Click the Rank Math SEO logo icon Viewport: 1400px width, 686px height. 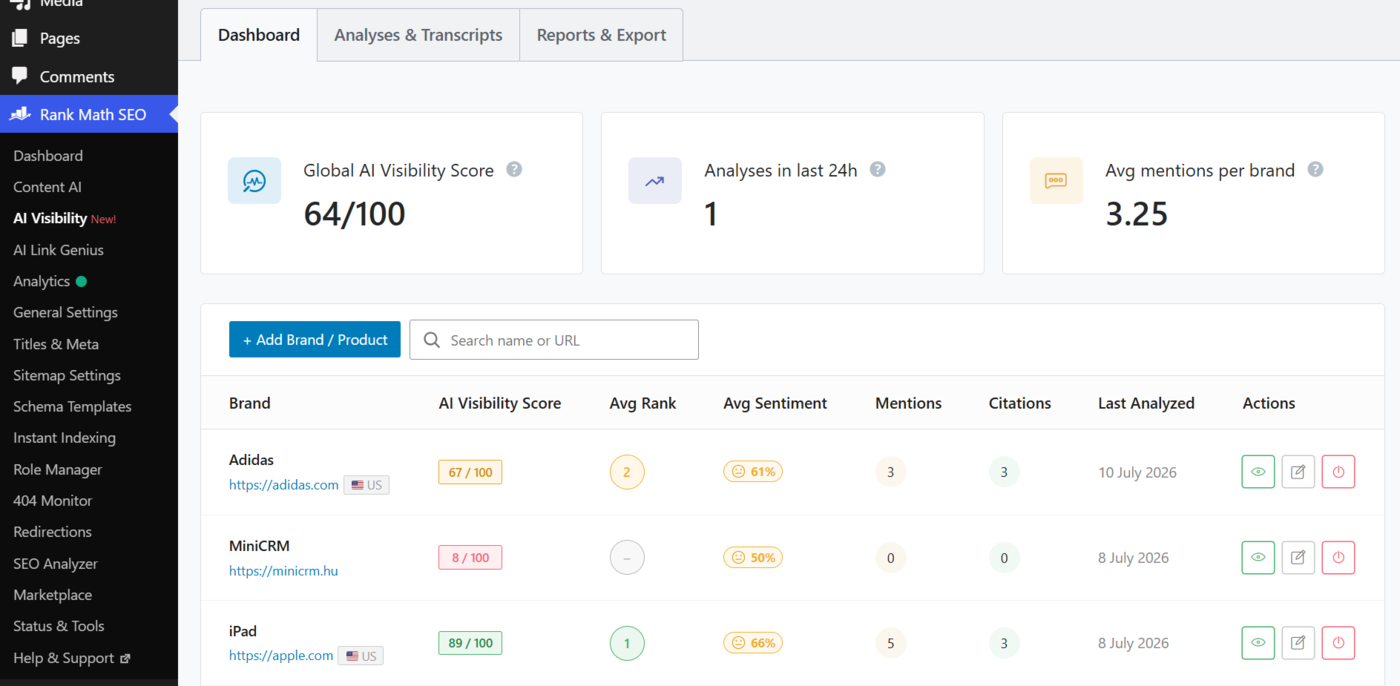20,114
